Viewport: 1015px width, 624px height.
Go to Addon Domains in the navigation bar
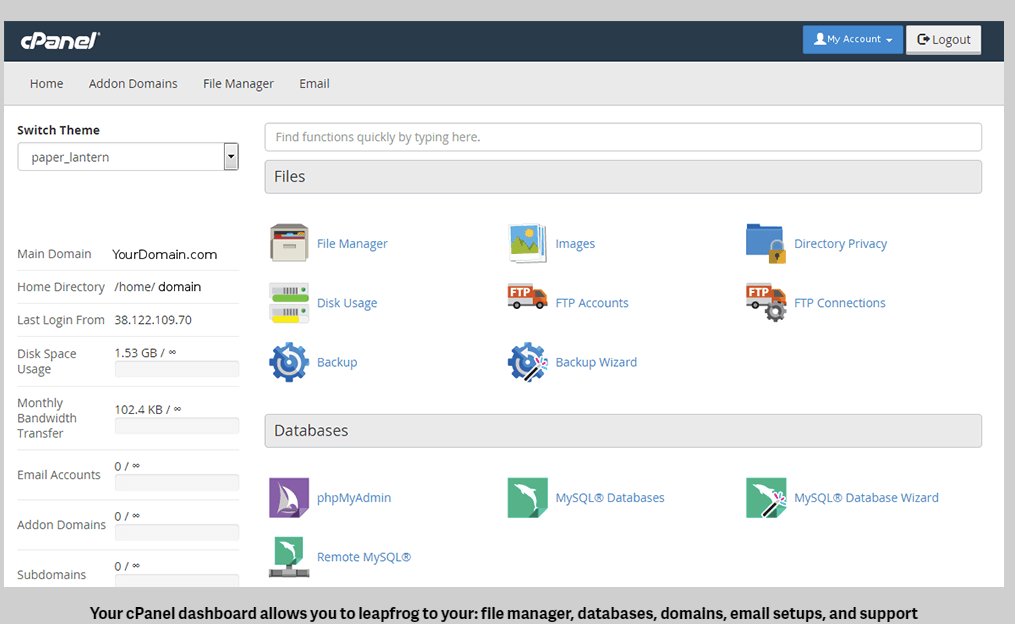click(133, 84)
